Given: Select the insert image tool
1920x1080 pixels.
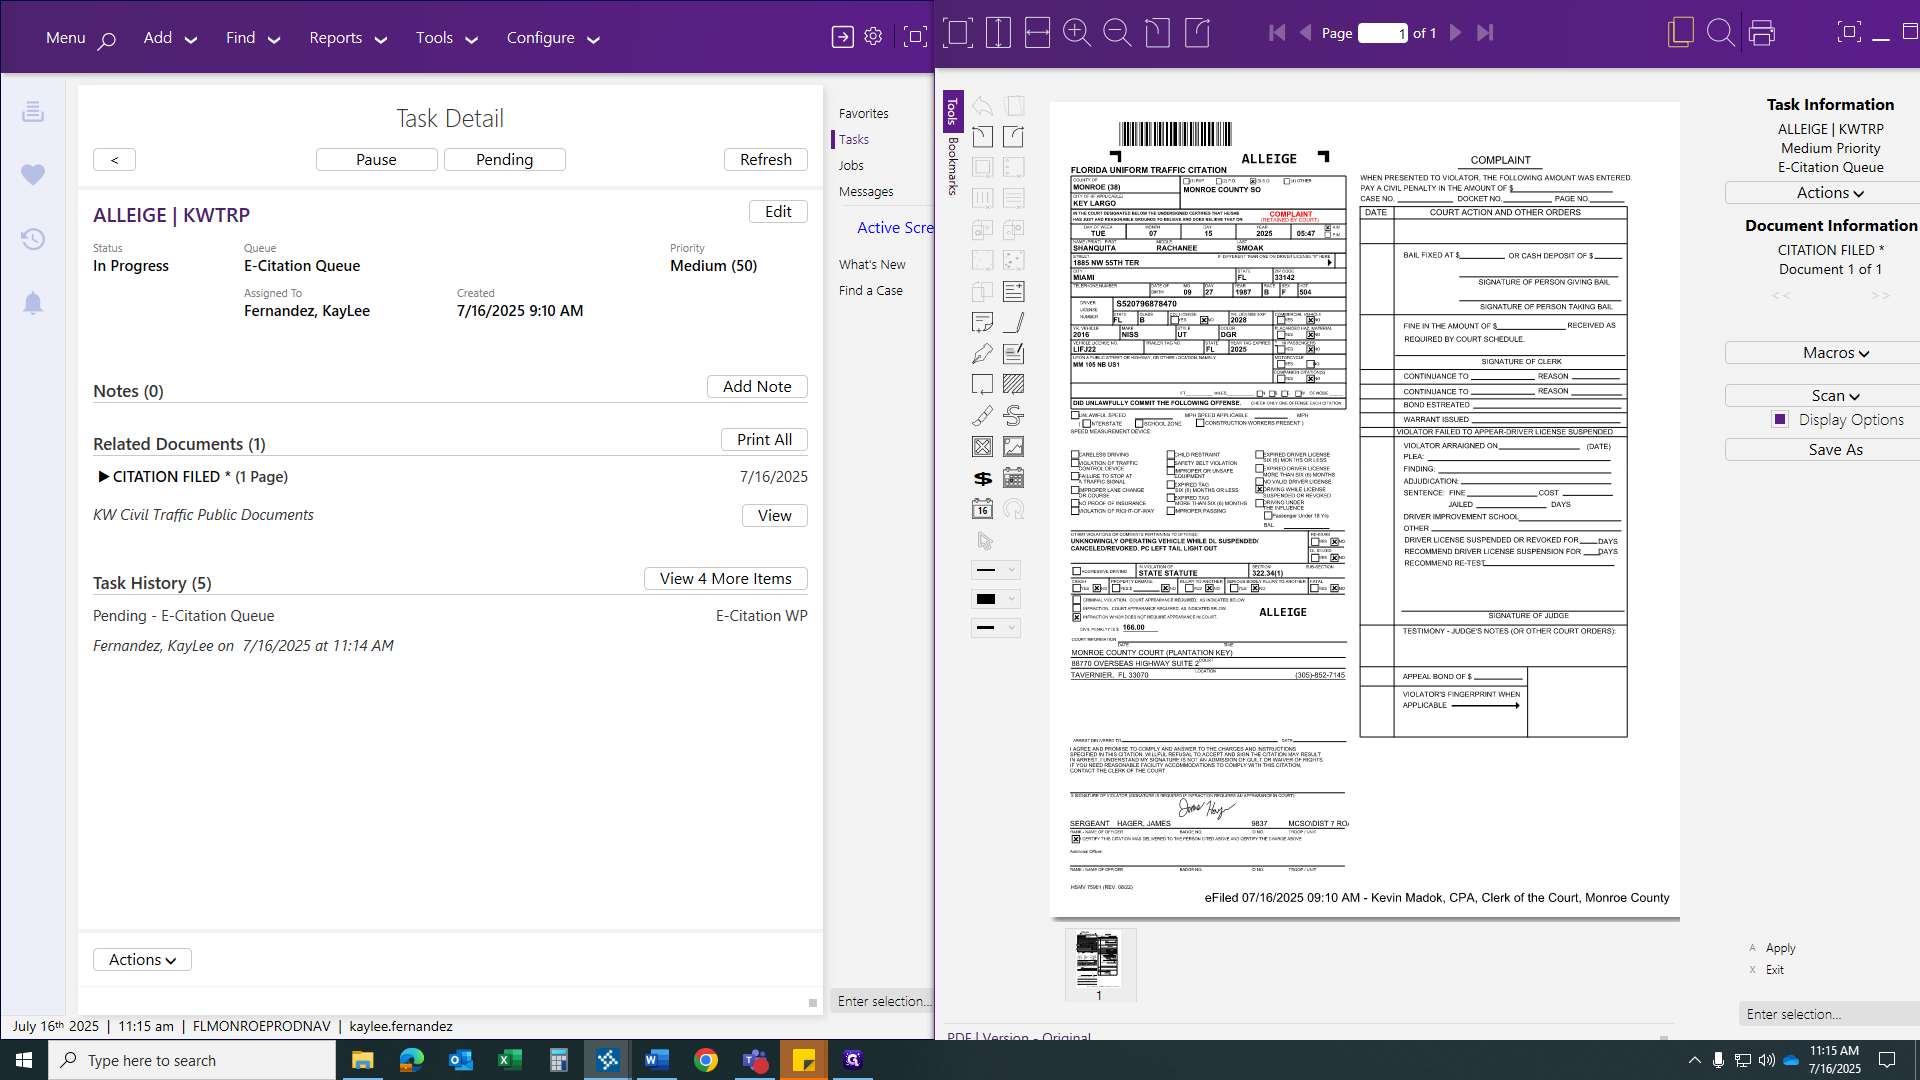Looking at the screenshot, I should click(x=1013, y=447).
